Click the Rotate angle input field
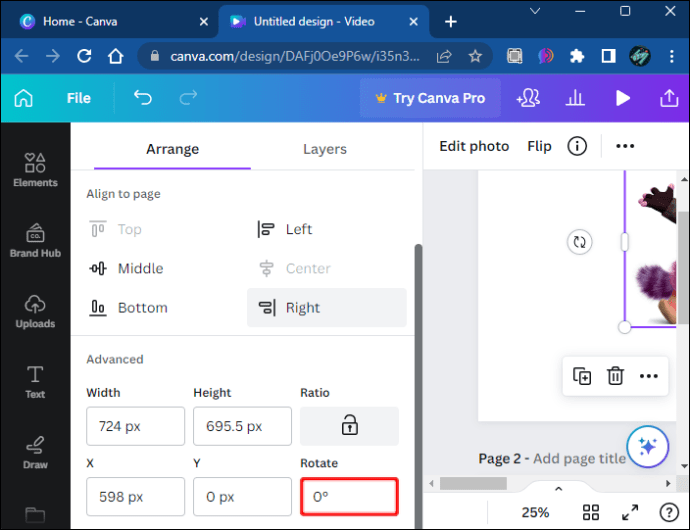This screenshot has width=690, height=530. [x=349, y=497]
